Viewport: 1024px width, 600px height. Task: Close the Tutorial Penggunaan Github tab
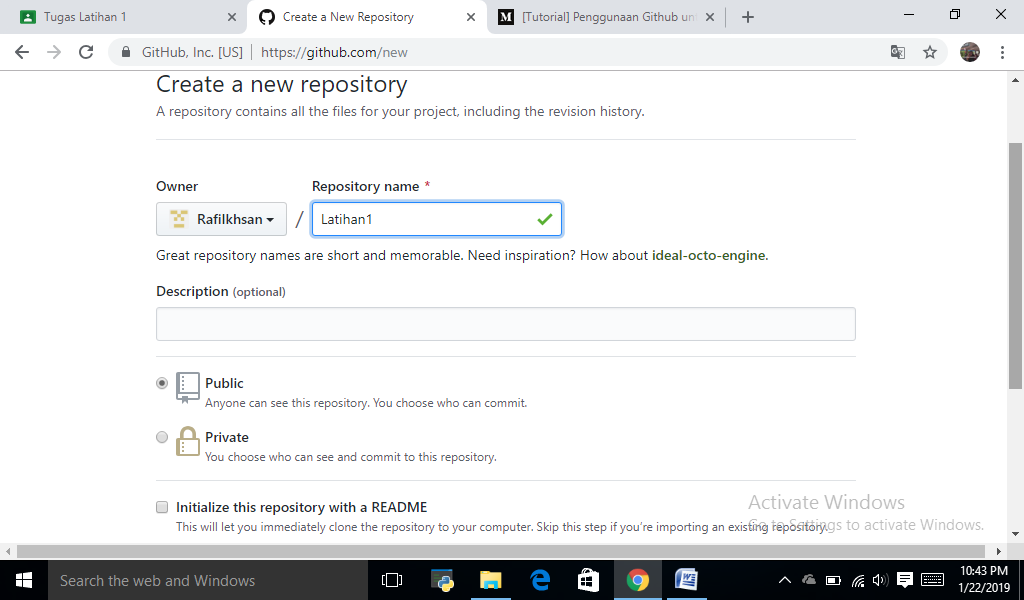point(710,17)
